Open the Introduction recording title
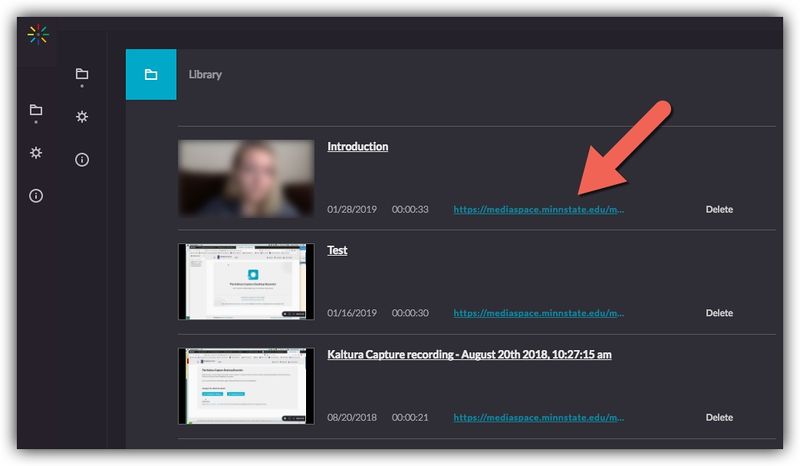The width and height of the screenshot is (800, 466). 357,147
